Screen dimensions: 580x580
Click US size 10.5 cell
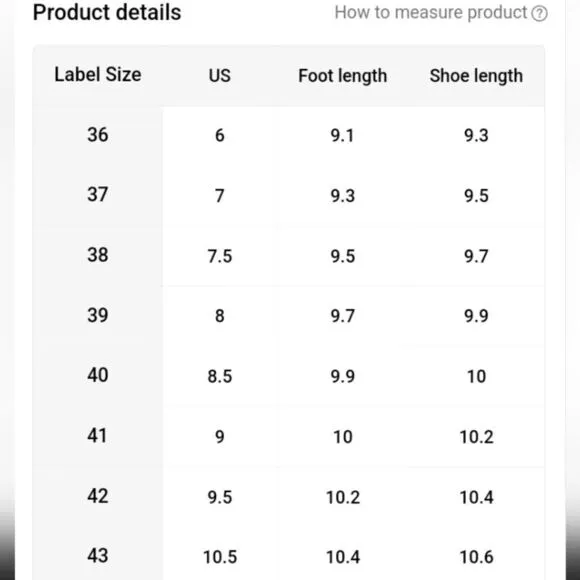pyautogui.click(x=220, y=557)
